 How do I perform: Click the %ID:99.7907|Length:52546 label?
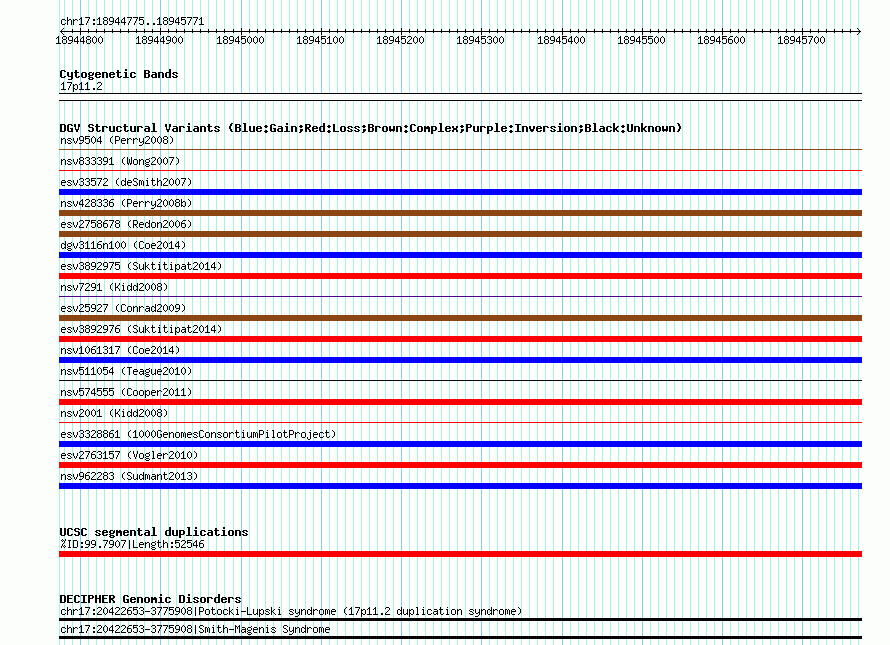[132, 545]
